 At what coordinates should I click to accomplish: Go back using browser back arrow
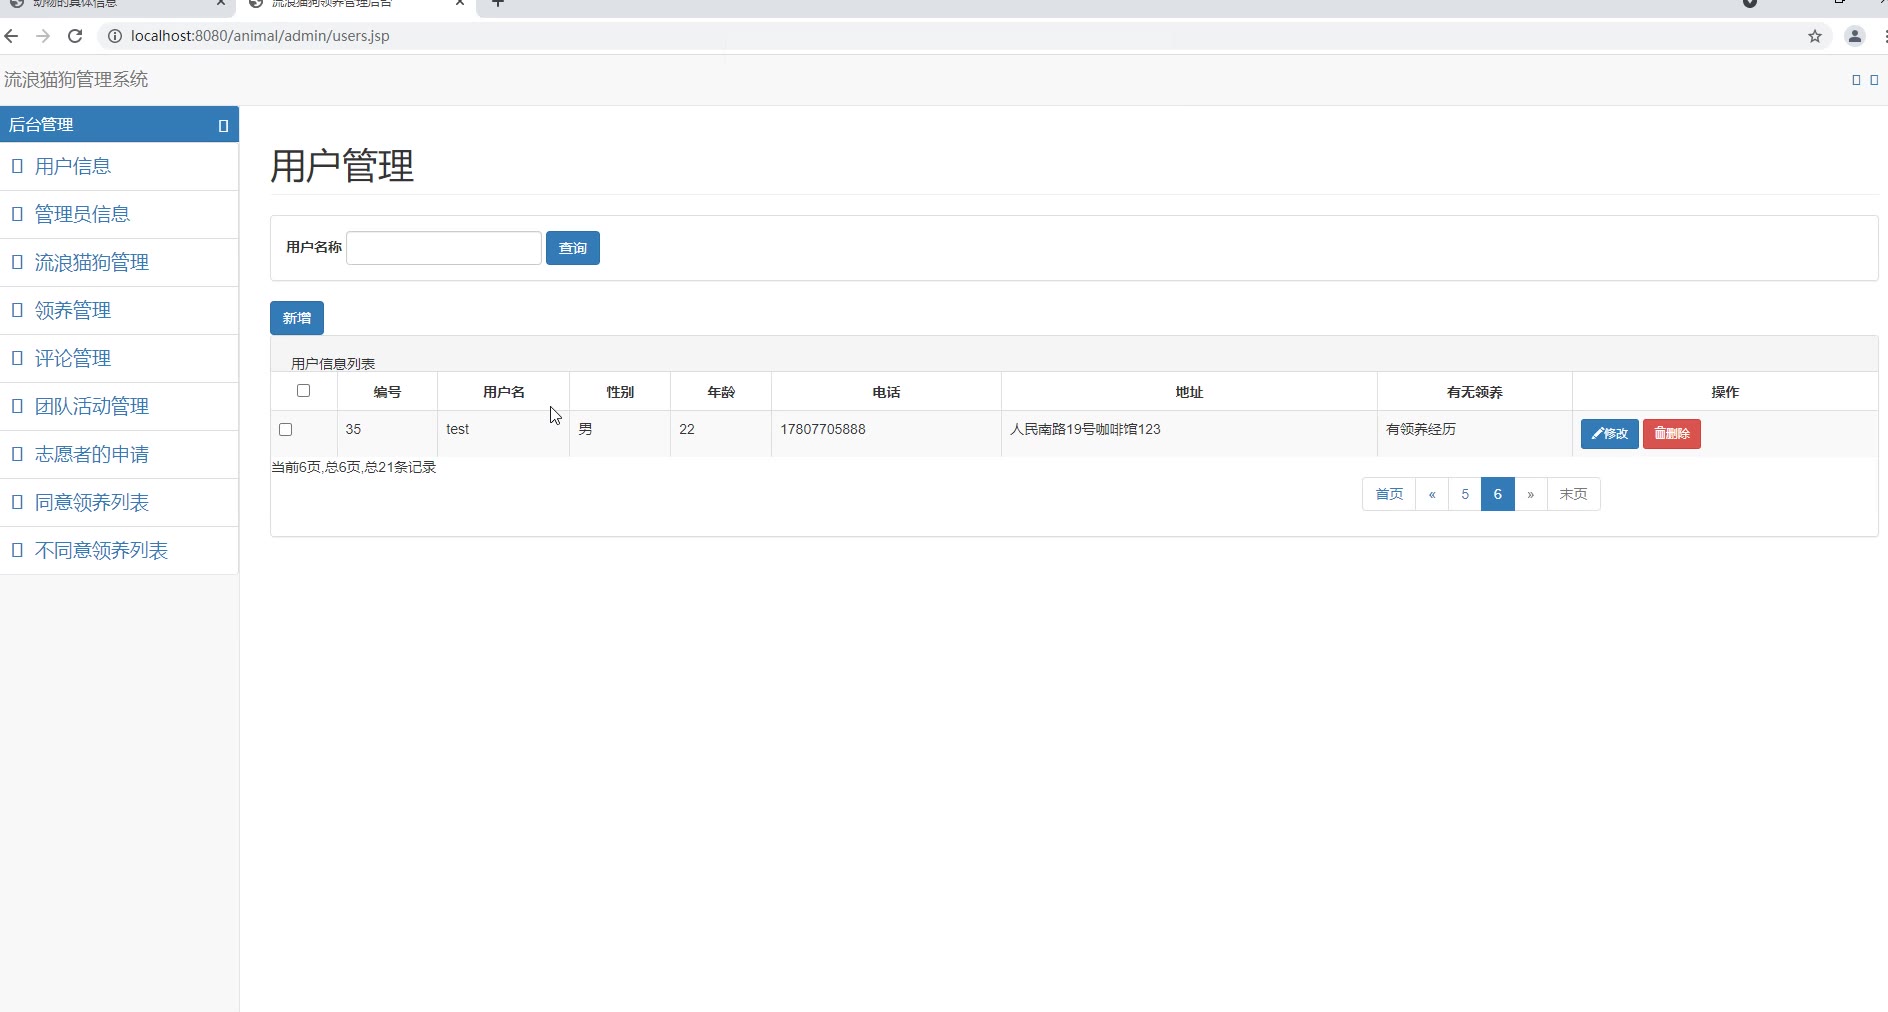(12, 36)
